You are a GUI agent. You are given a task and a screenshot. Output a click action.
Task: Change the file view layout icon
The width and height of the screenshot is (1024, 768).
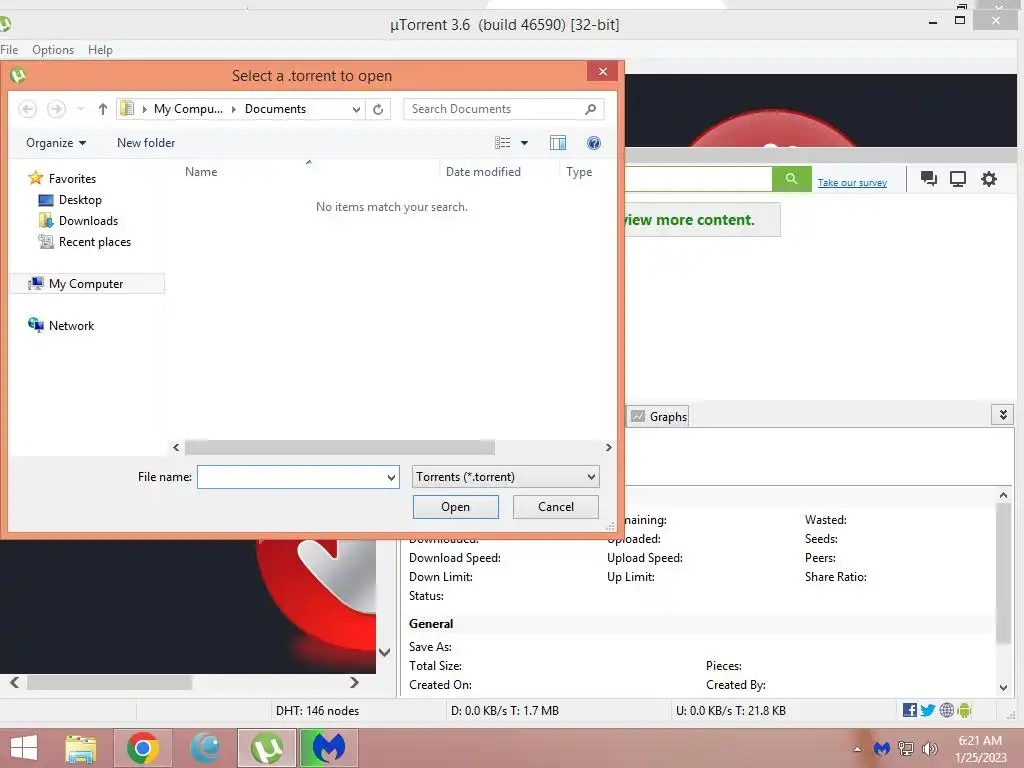coord(503,142)
